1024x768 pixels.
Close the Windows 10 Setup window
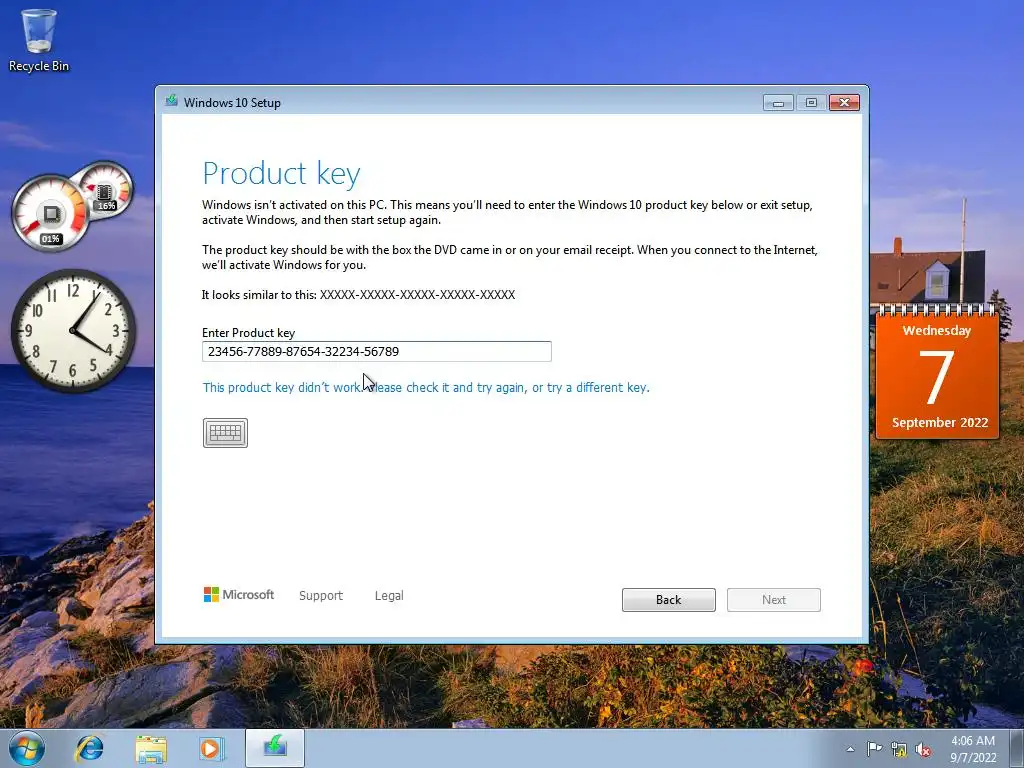(x=844, y=103)
